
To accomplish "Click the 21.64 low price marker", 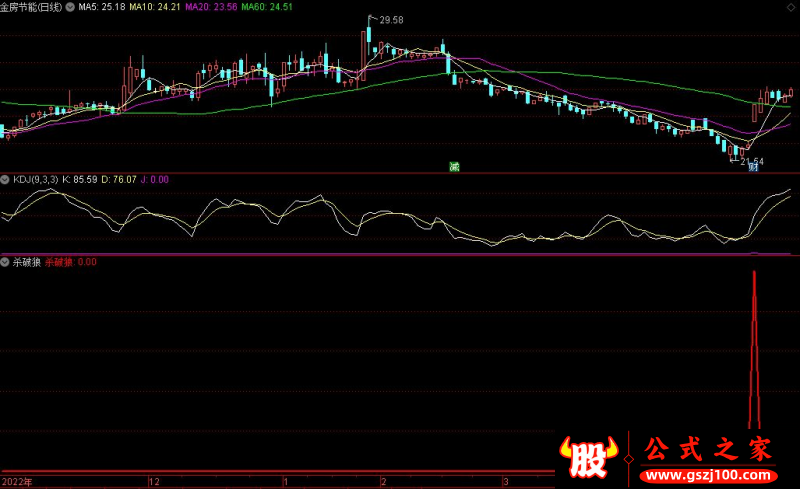I will 751,160.
